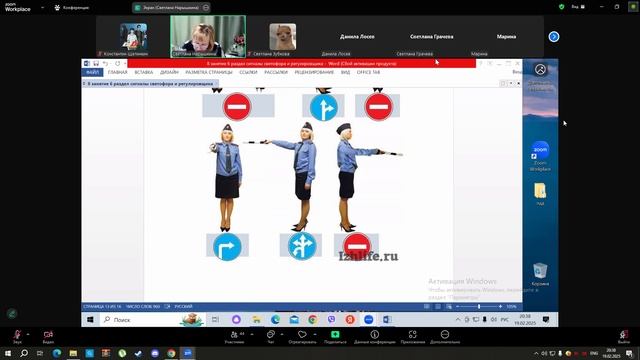Expand the arrow beside Отреагировать
This screenshot has width=640, height=360.
[x=315, y=334]
